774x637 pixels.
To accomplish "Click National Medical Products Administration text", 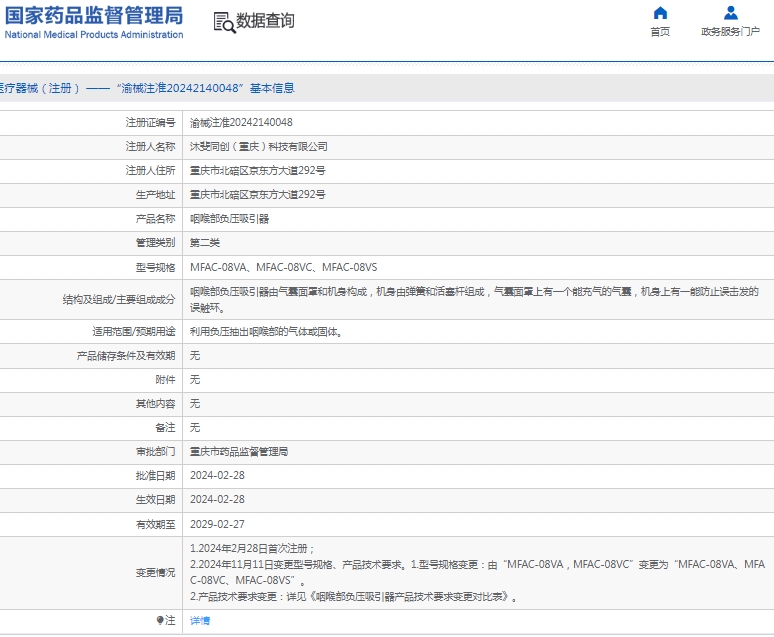I will coord(94,35).
